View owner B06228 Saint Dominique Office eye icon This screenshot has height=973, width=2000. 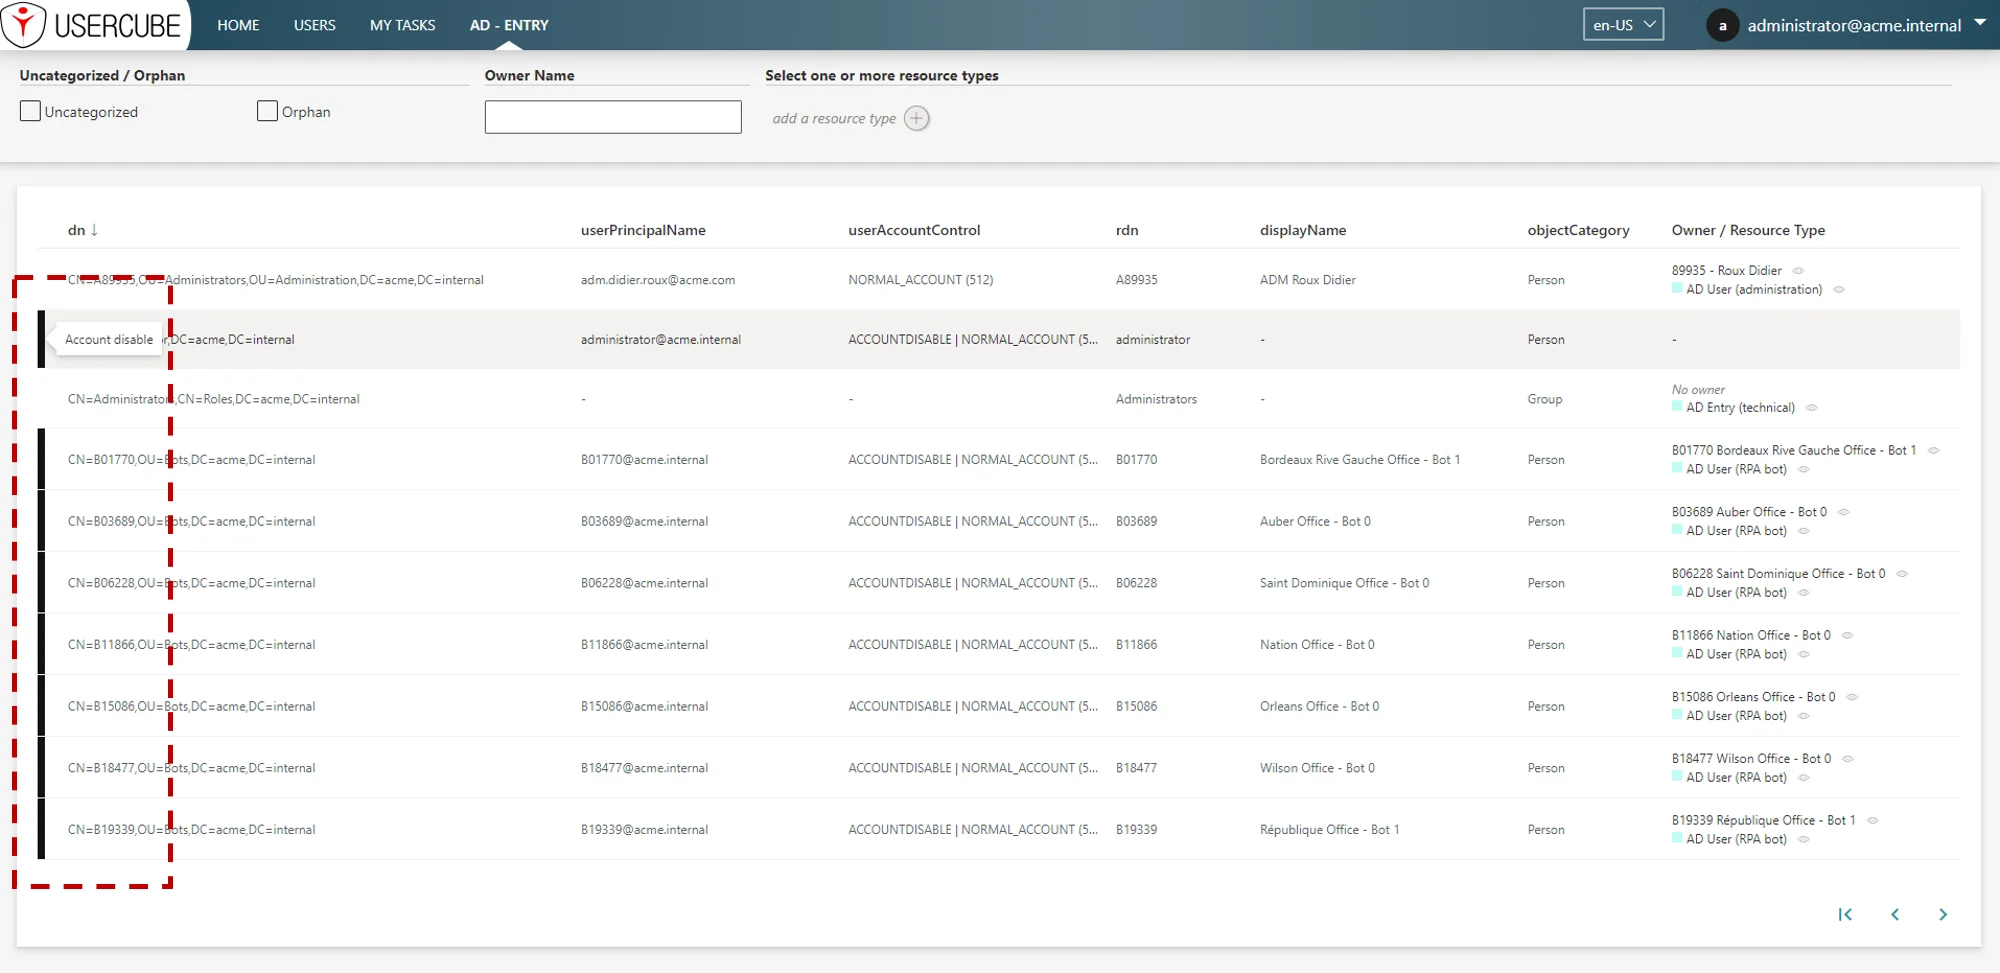coord(1902,574)
